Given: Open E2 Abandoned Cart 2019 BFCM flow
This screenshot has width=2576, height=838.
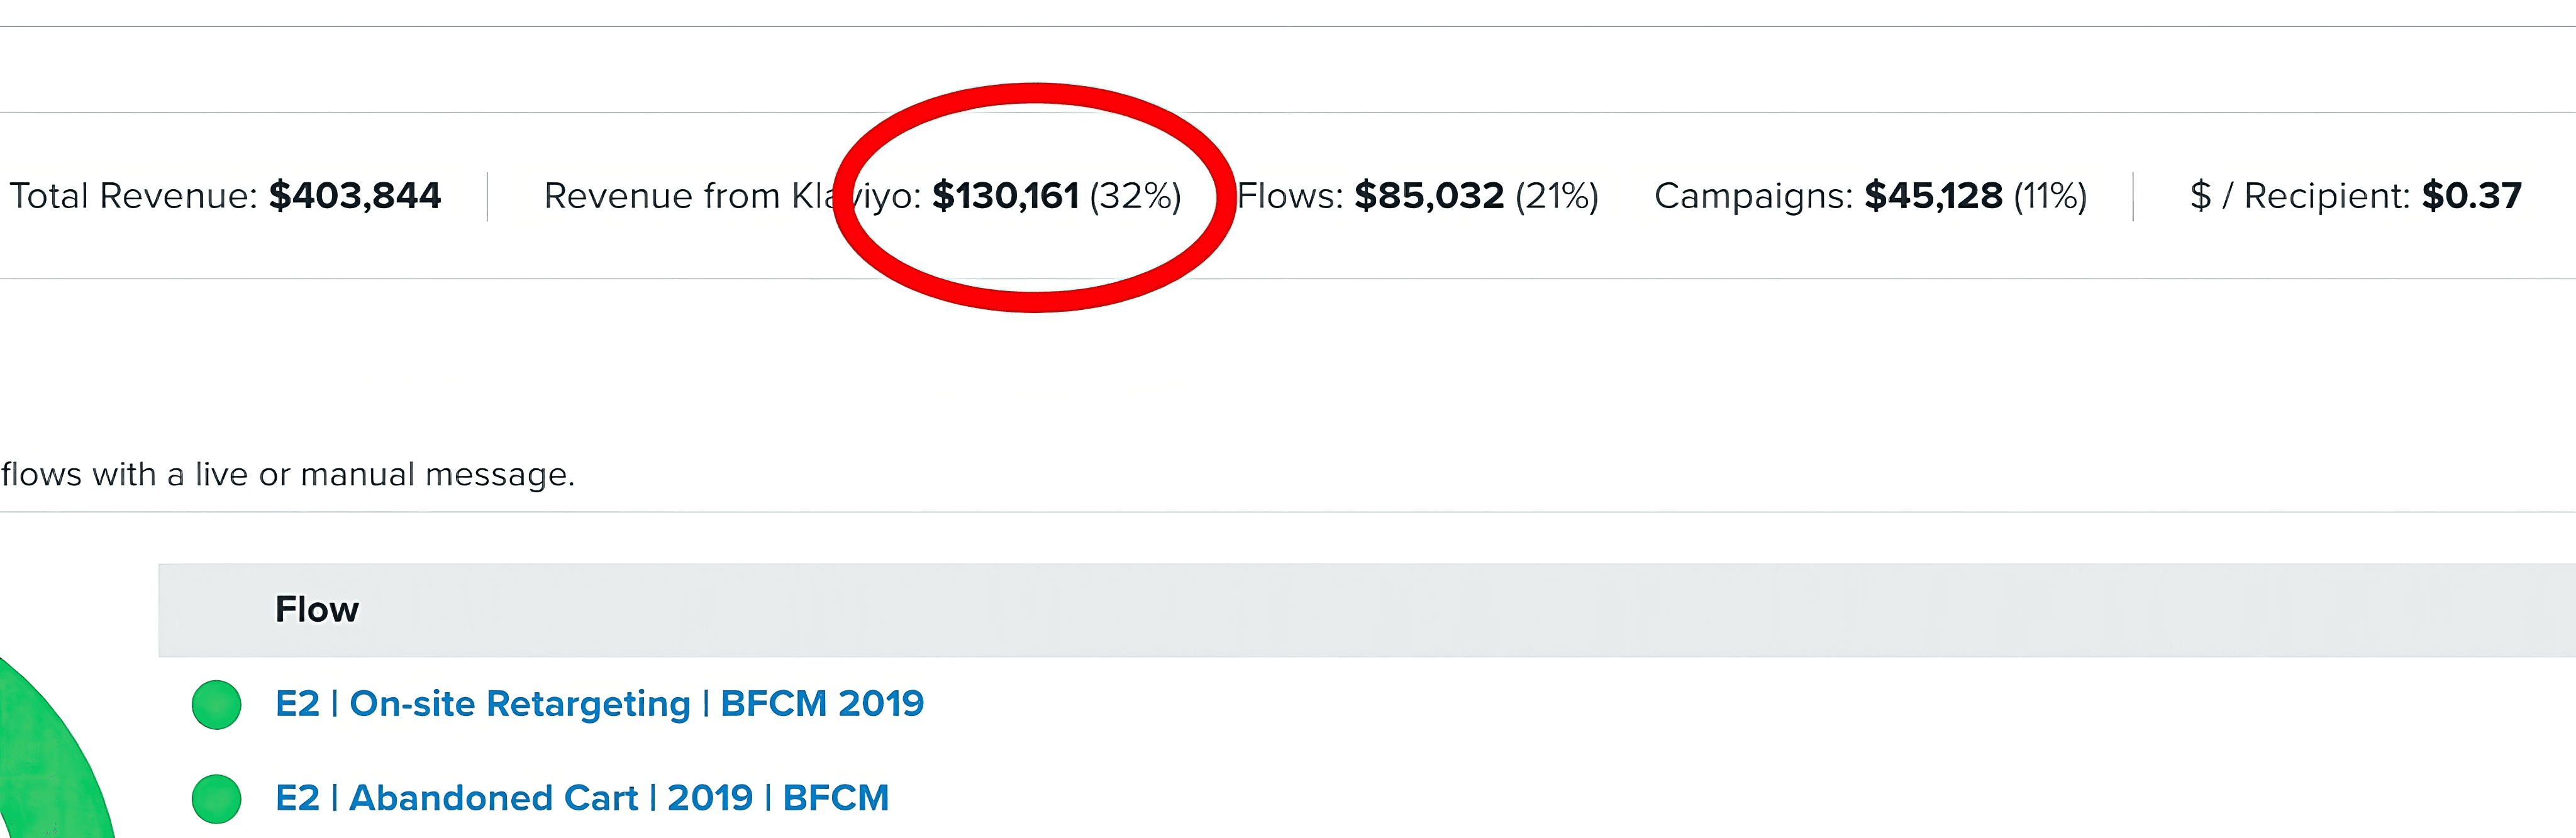Looking at the screenshot, I should tap(582, 798).
